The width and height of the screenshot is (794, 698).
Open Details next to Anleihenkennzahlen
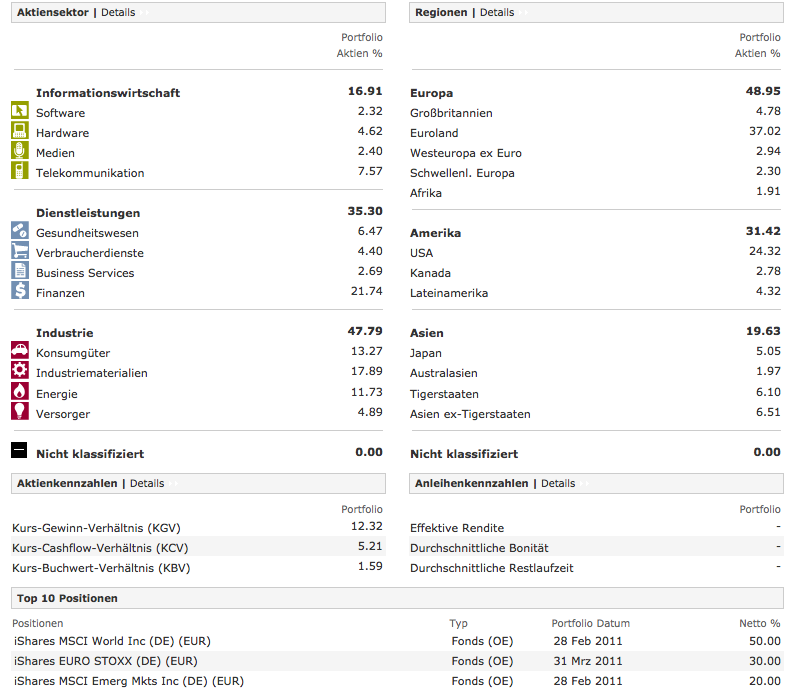coord(558,484)
